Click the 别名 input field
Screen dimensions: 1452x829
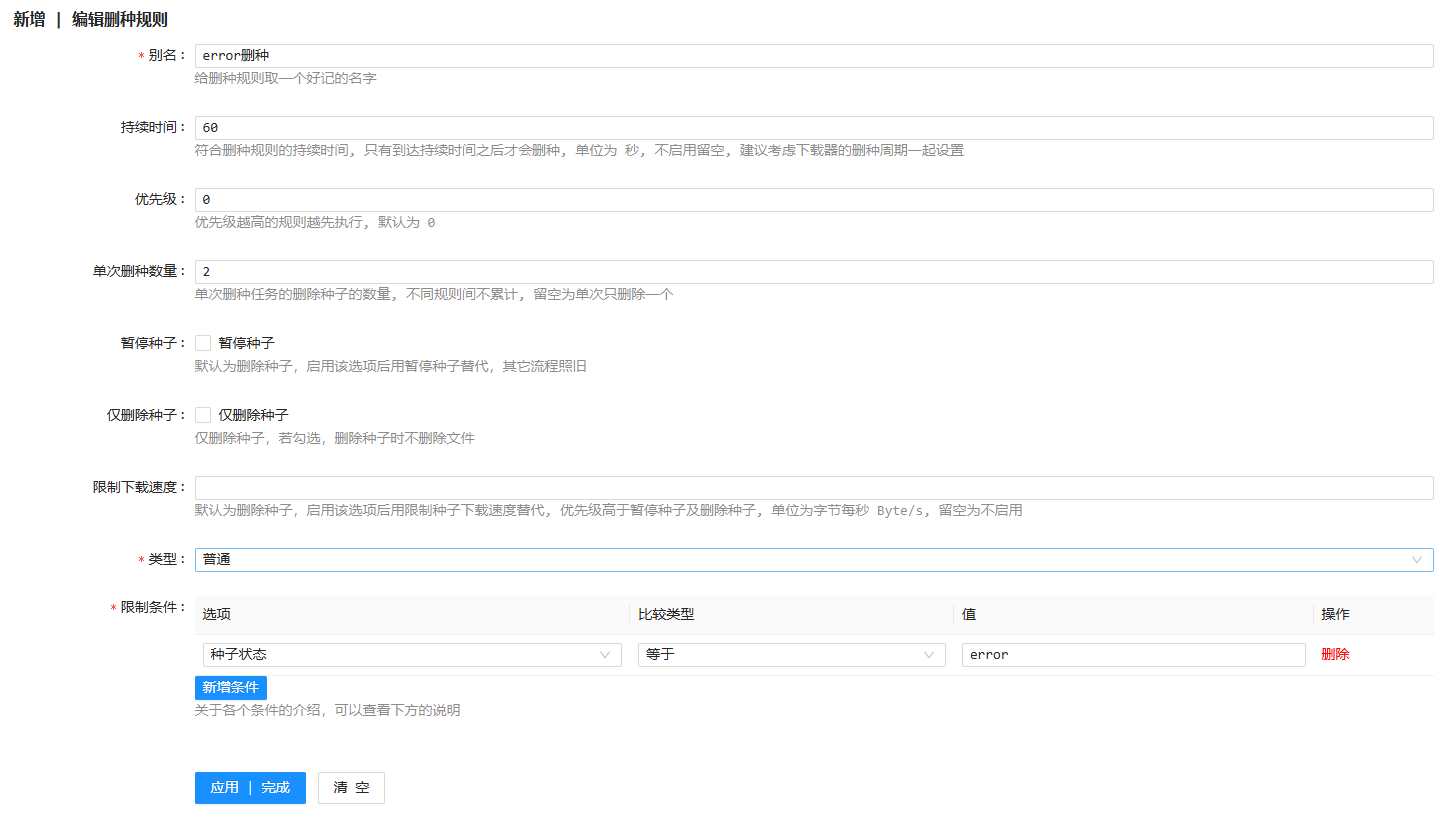point(813,56)
